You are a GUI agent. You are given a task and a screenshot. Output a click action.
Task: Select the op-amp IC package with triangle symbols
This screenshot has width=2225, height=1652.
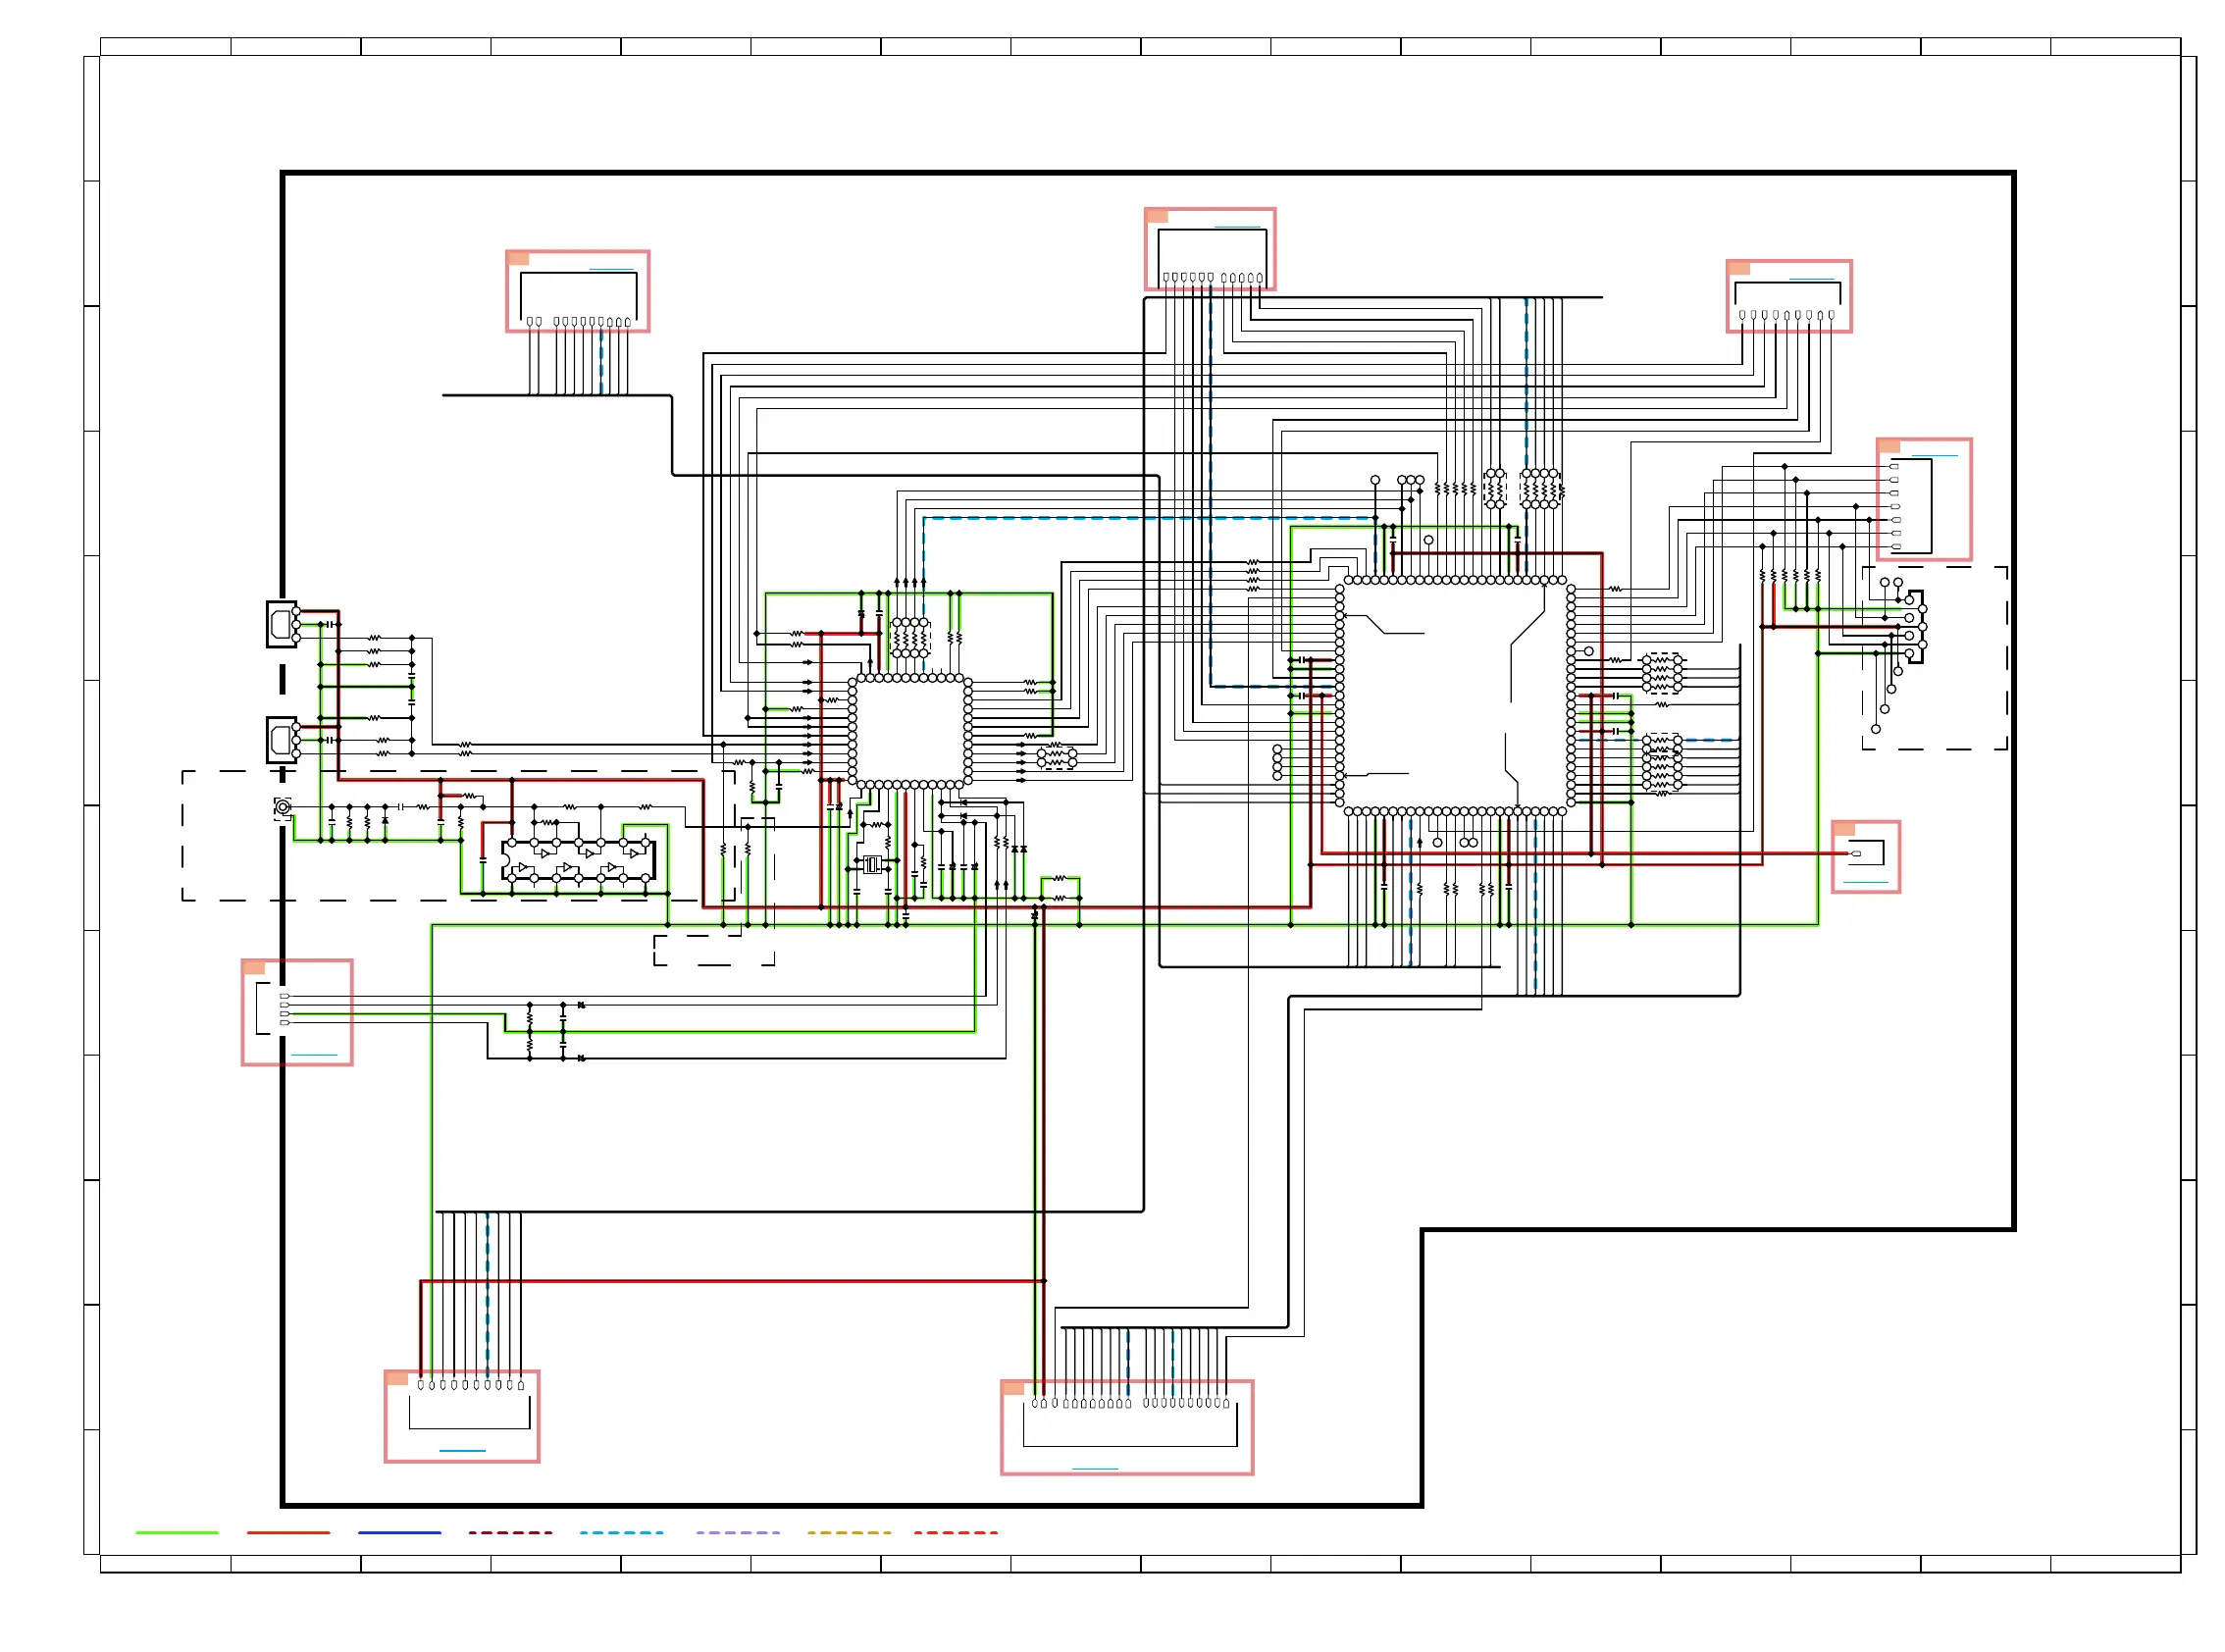[579, 861]
